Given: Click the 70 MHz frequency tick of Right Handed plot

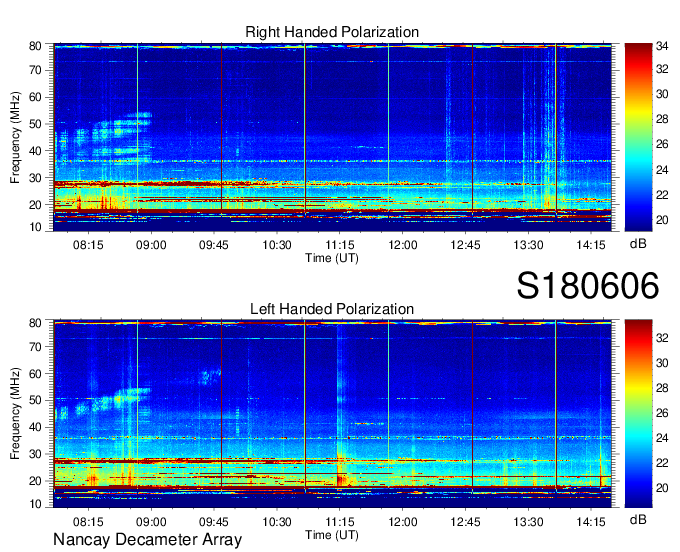Looking at the screenshot, I should tap(35, 70).
